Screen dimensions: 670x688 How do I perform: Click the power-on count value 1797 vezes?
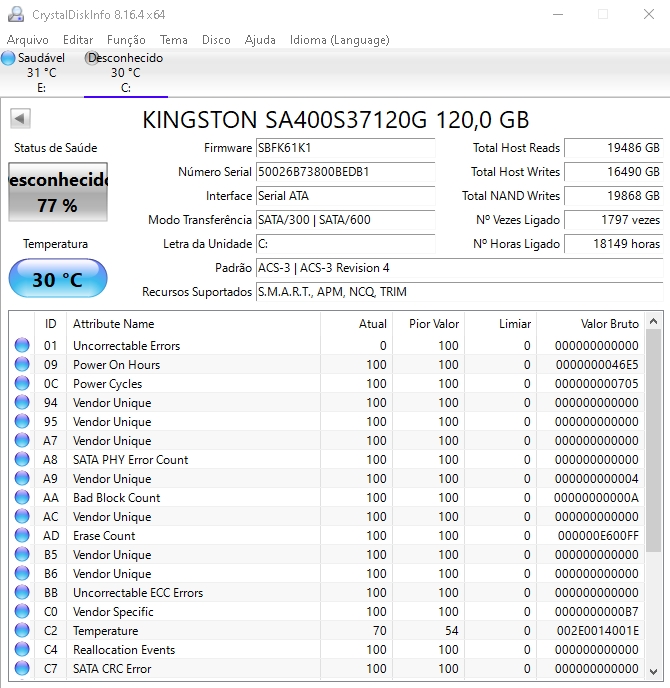[x=613, y=220]
